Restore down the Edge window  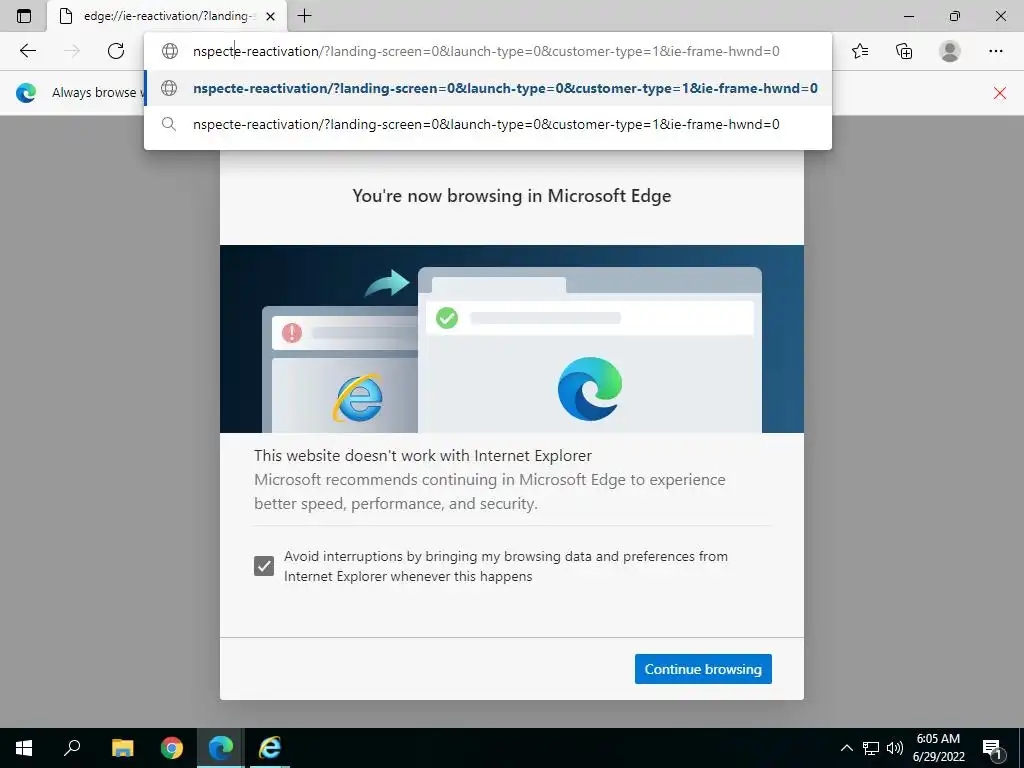point(954,16)
